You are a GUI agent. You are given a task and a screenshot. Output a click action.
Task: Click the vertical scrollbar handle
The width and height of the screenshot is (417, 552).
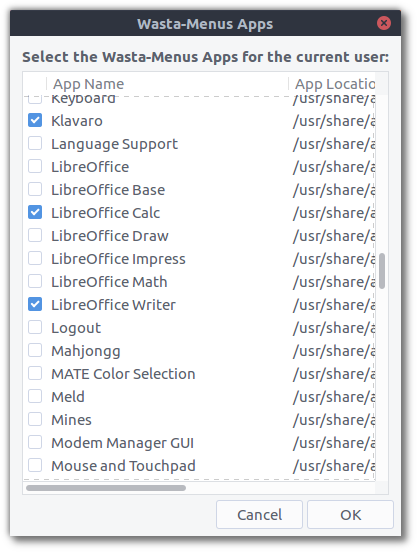382,271
